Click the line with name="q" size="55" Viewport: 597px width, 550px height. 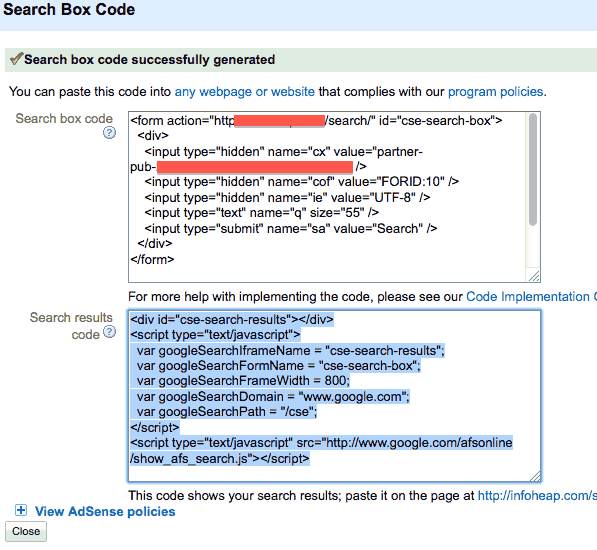pos(262,213)
